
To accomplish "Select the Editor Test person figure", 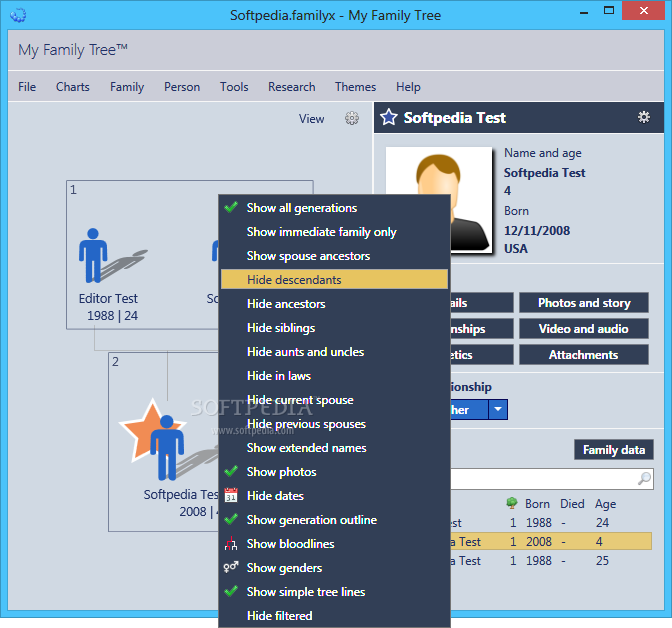I will pos(93,255).
